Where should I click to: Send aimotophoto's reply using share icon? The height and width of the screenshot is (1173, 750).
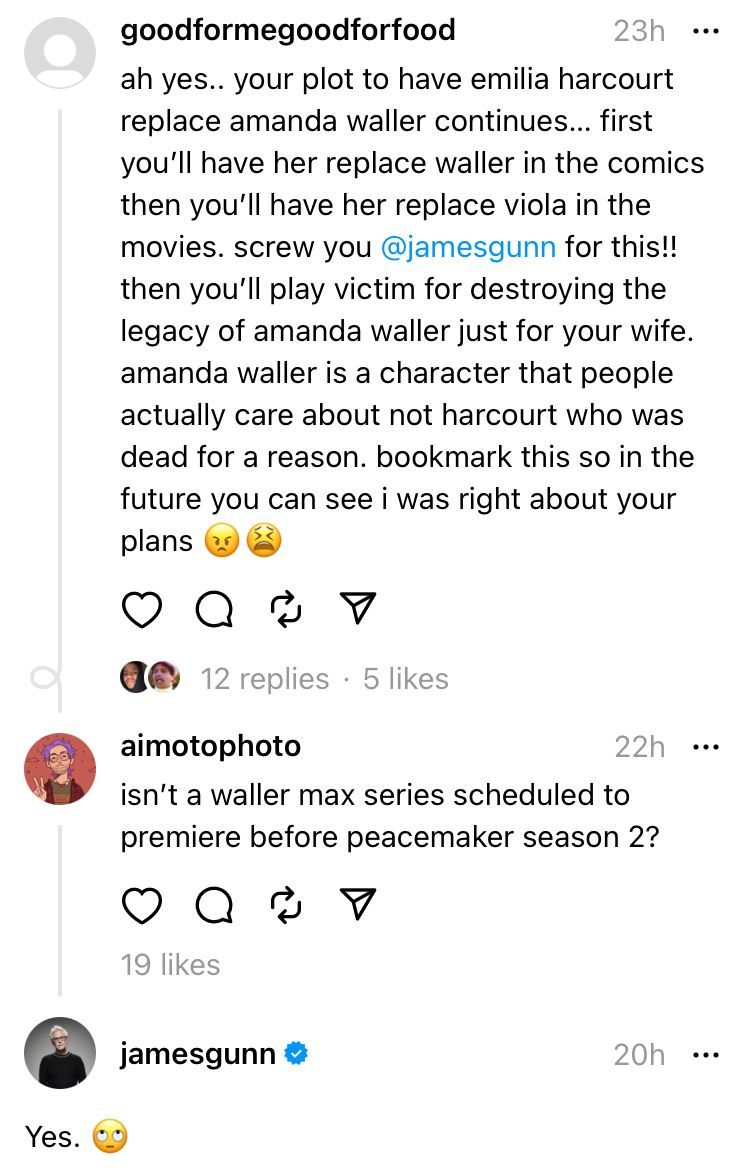pyautogui.click(x=357, y=904)
